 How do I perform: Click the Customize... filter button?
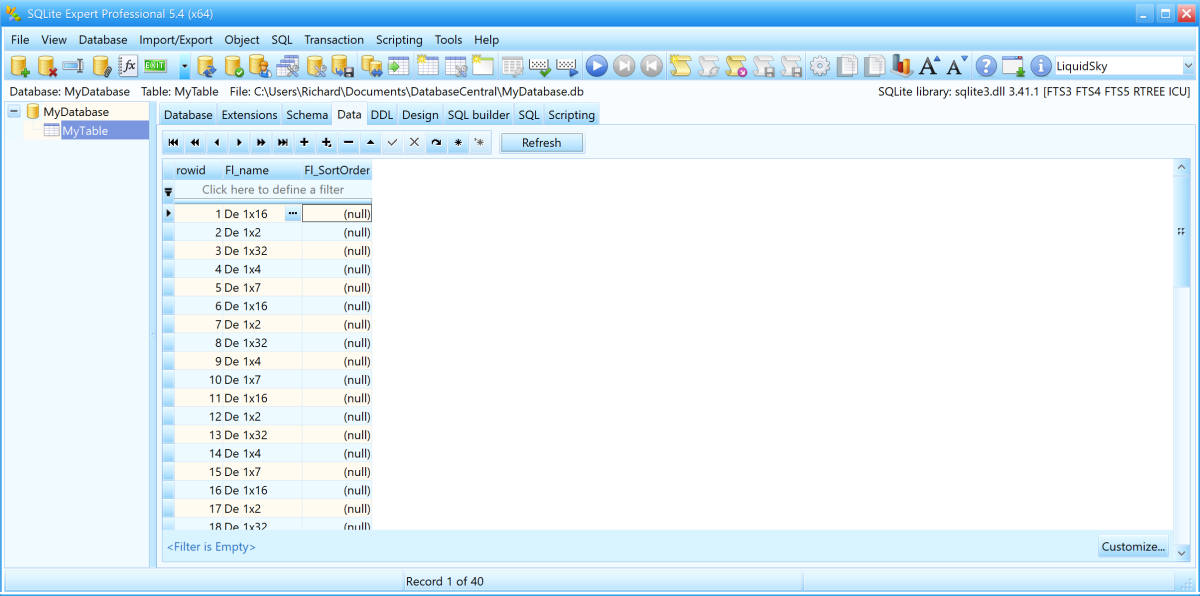[1133, 547]
